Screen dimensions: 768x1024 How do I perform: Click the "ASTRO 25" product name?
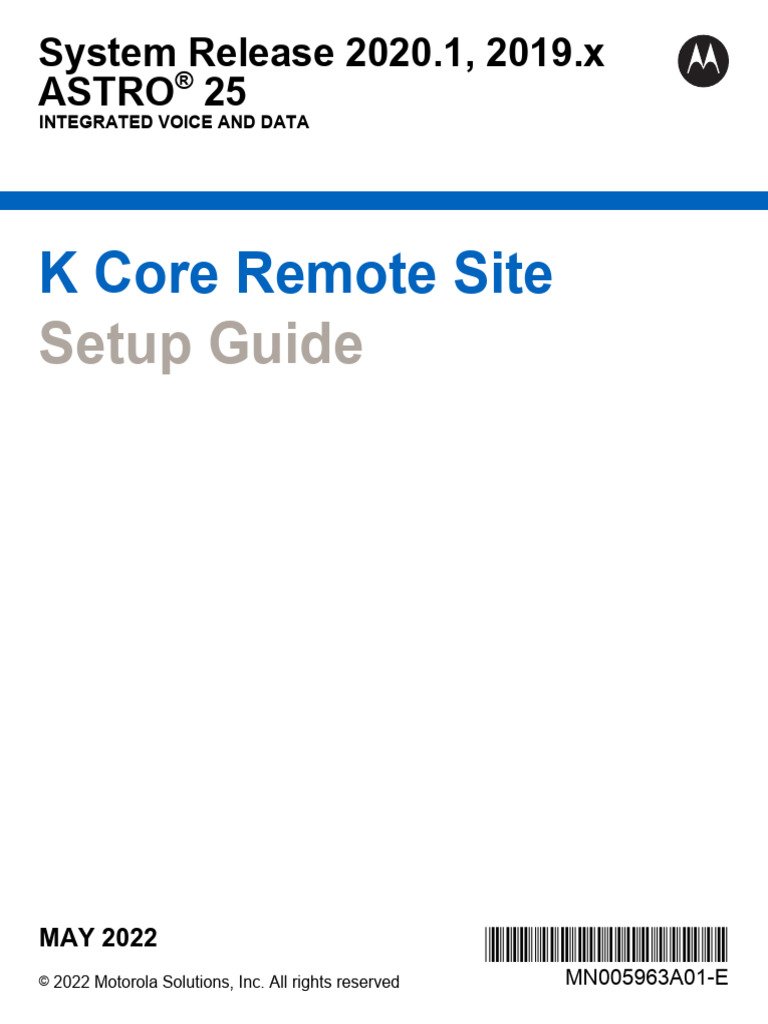coord(141,93)
